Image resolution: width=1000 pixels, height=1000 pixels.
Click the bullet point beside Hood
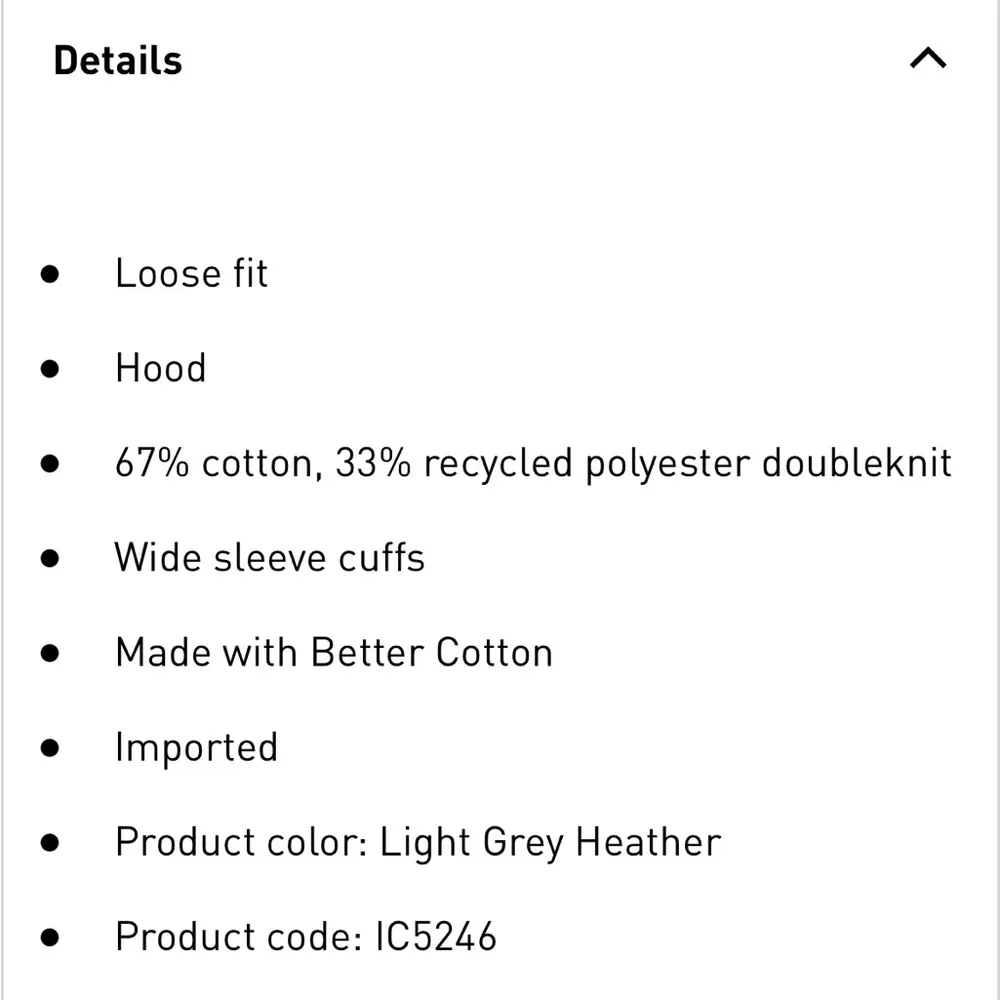click(50, 368)
